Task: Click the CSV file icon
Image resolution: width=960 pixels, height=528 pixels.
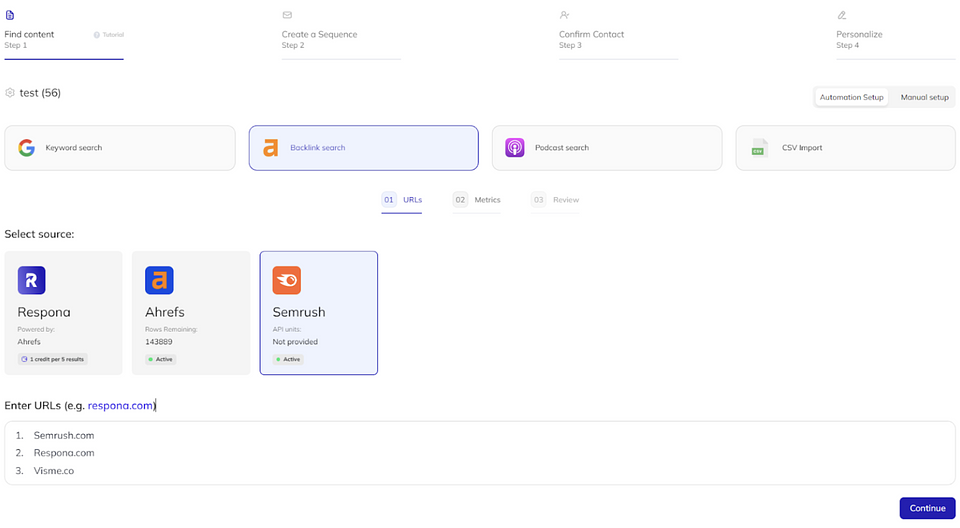Action: click(x=759, y=148)
